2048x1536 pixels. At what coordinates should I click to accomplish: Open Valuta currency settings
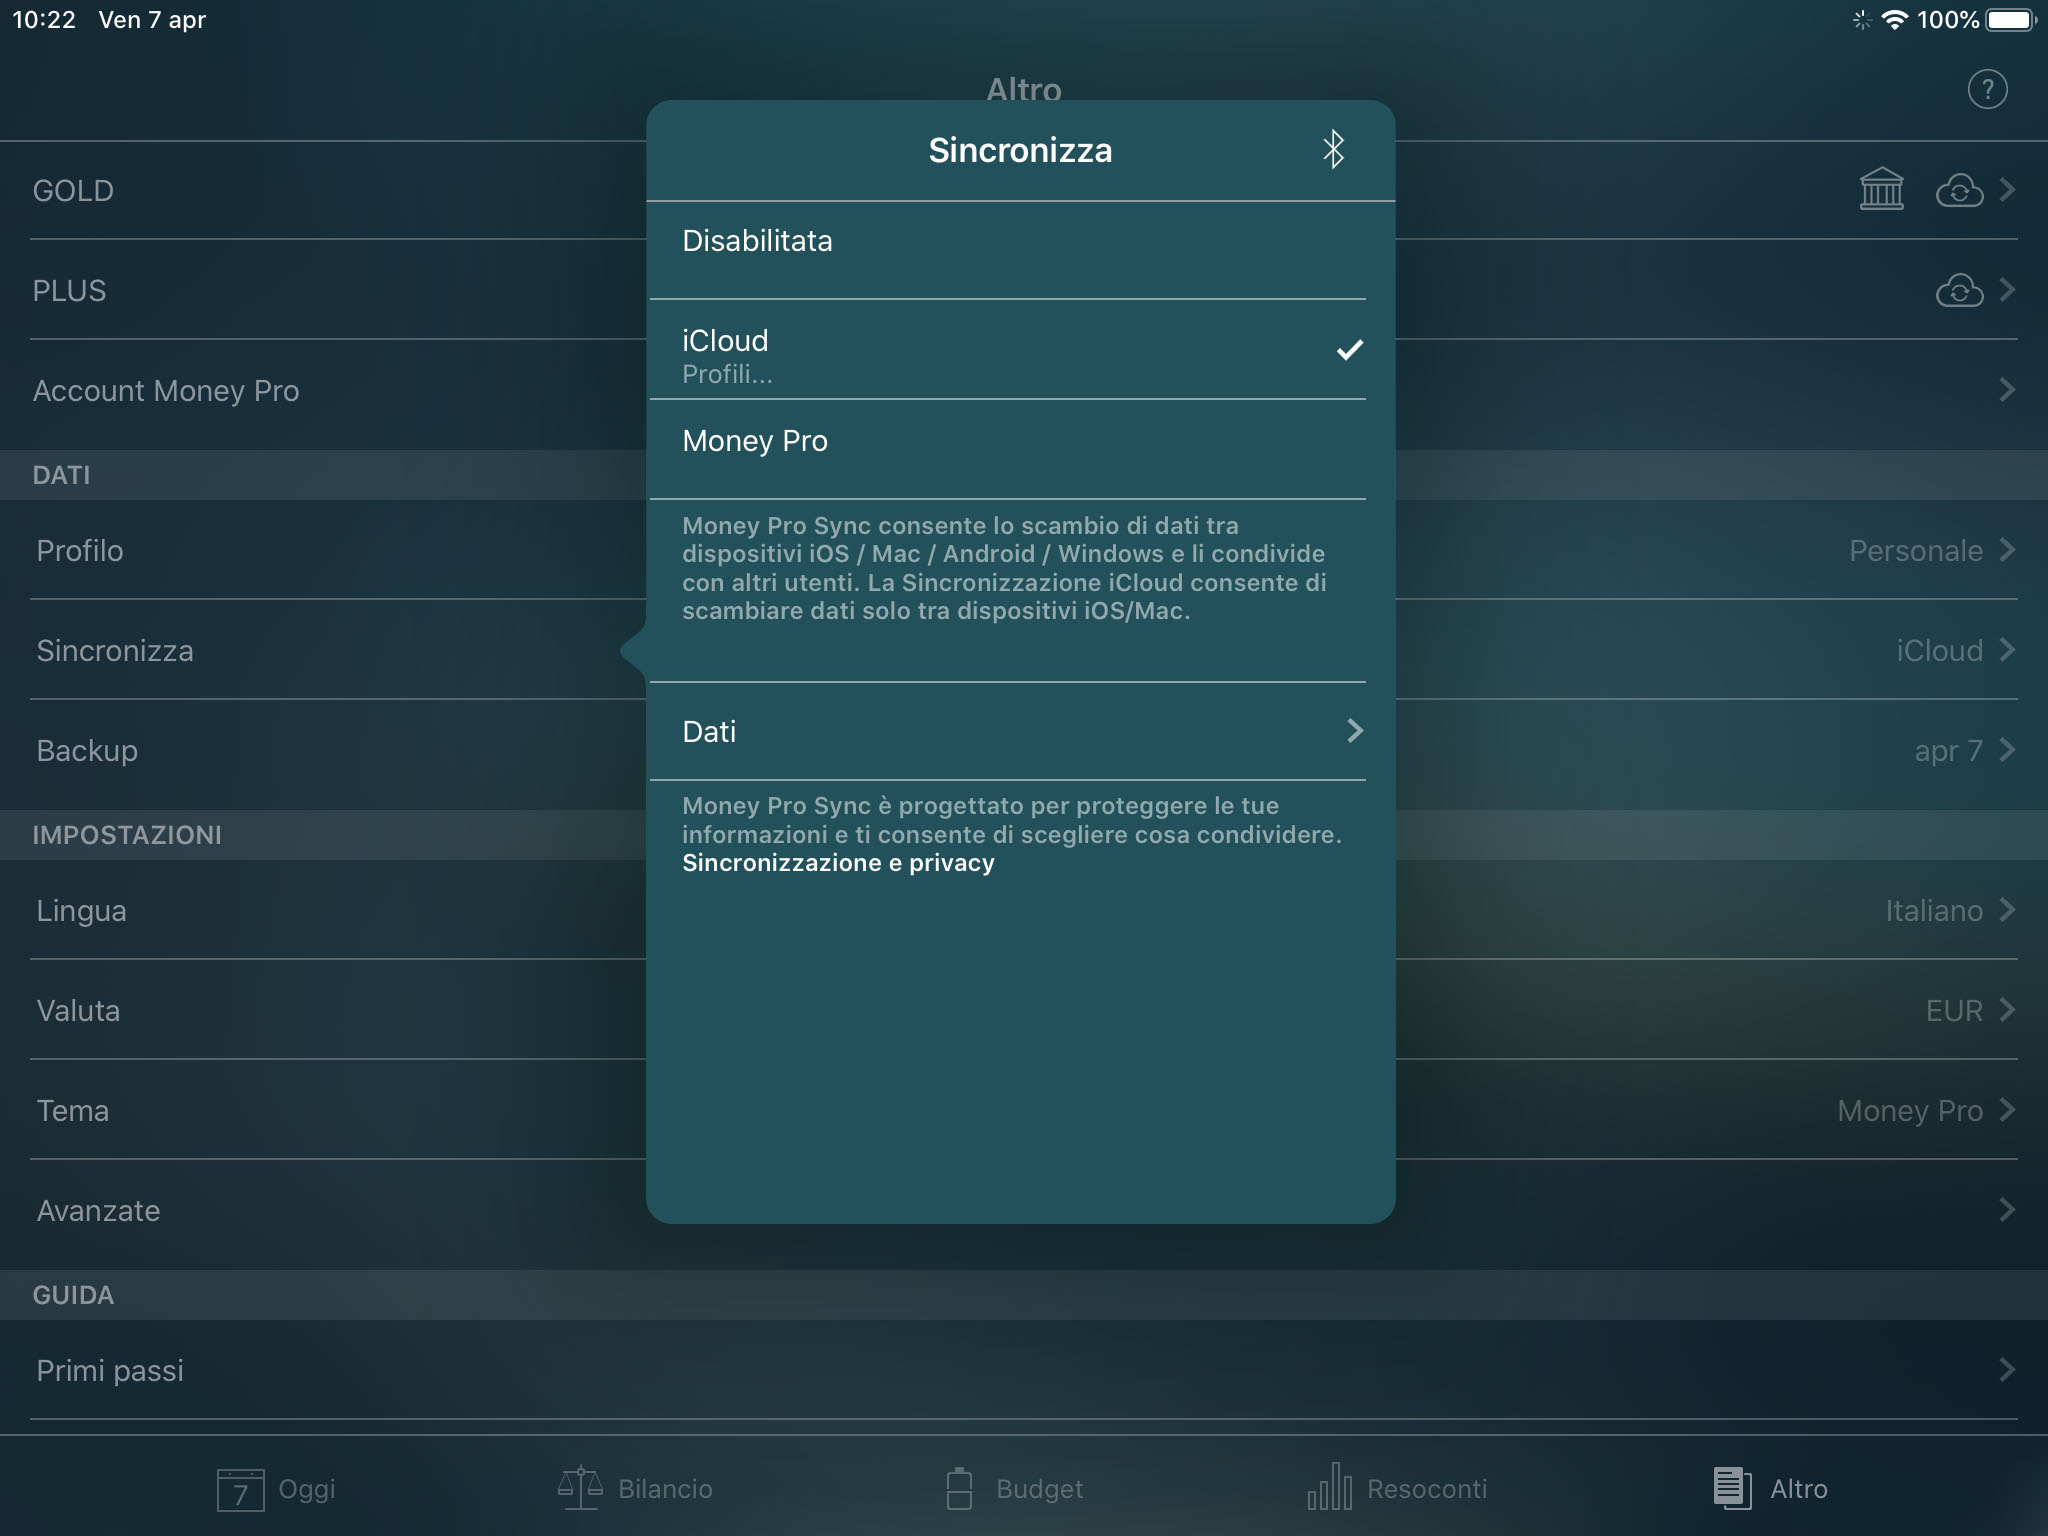click(1022, 1010)
